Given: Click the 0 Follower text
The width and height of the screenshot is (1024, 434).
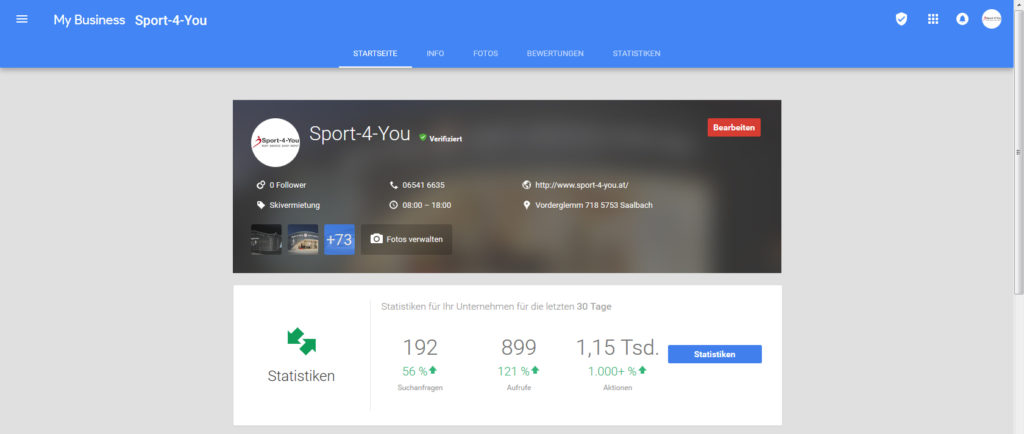Looking at the screenshot, I should (287, 185).
